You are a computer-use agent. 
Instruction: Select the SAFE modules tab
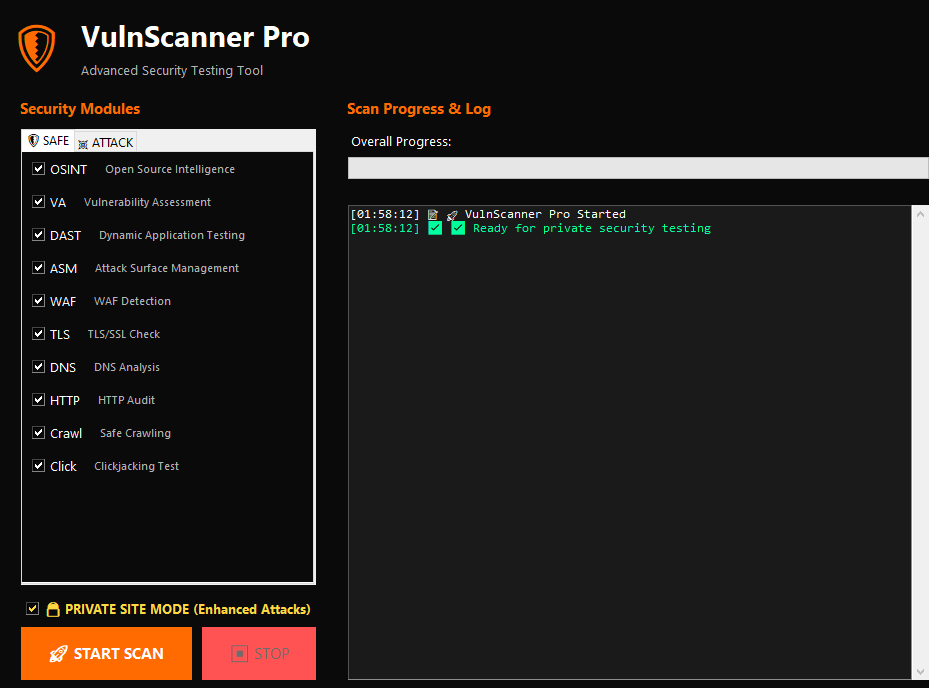click(x=48, y=141)
